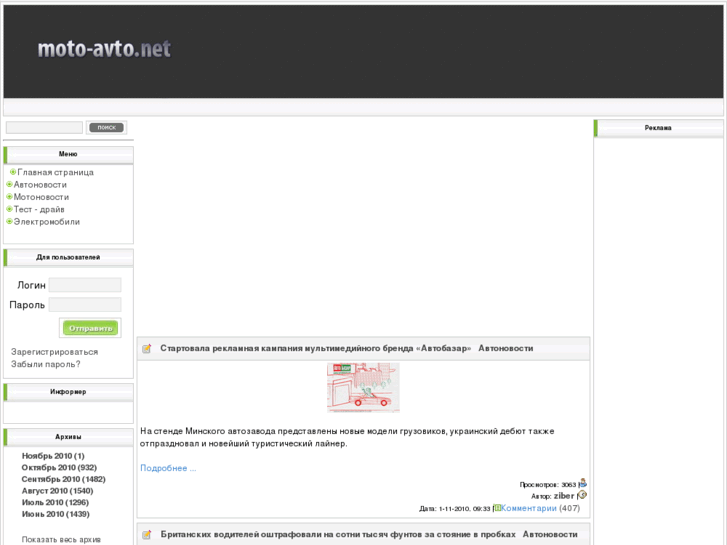Open Автоновости category of Автобазар article
Screen dimensions: 727x545
506,348
